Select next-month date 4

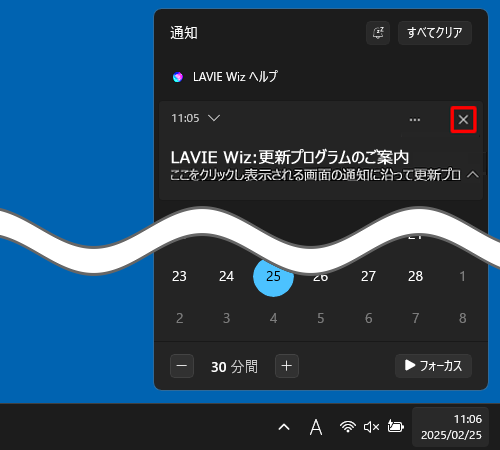click(x=273, y=318)
